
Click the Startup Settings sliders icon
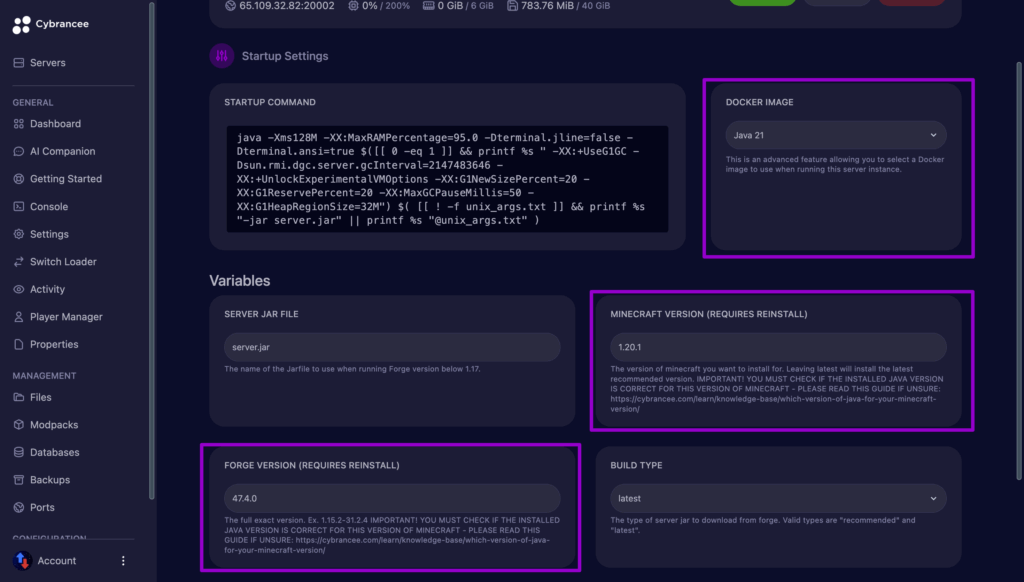(221, 56)
